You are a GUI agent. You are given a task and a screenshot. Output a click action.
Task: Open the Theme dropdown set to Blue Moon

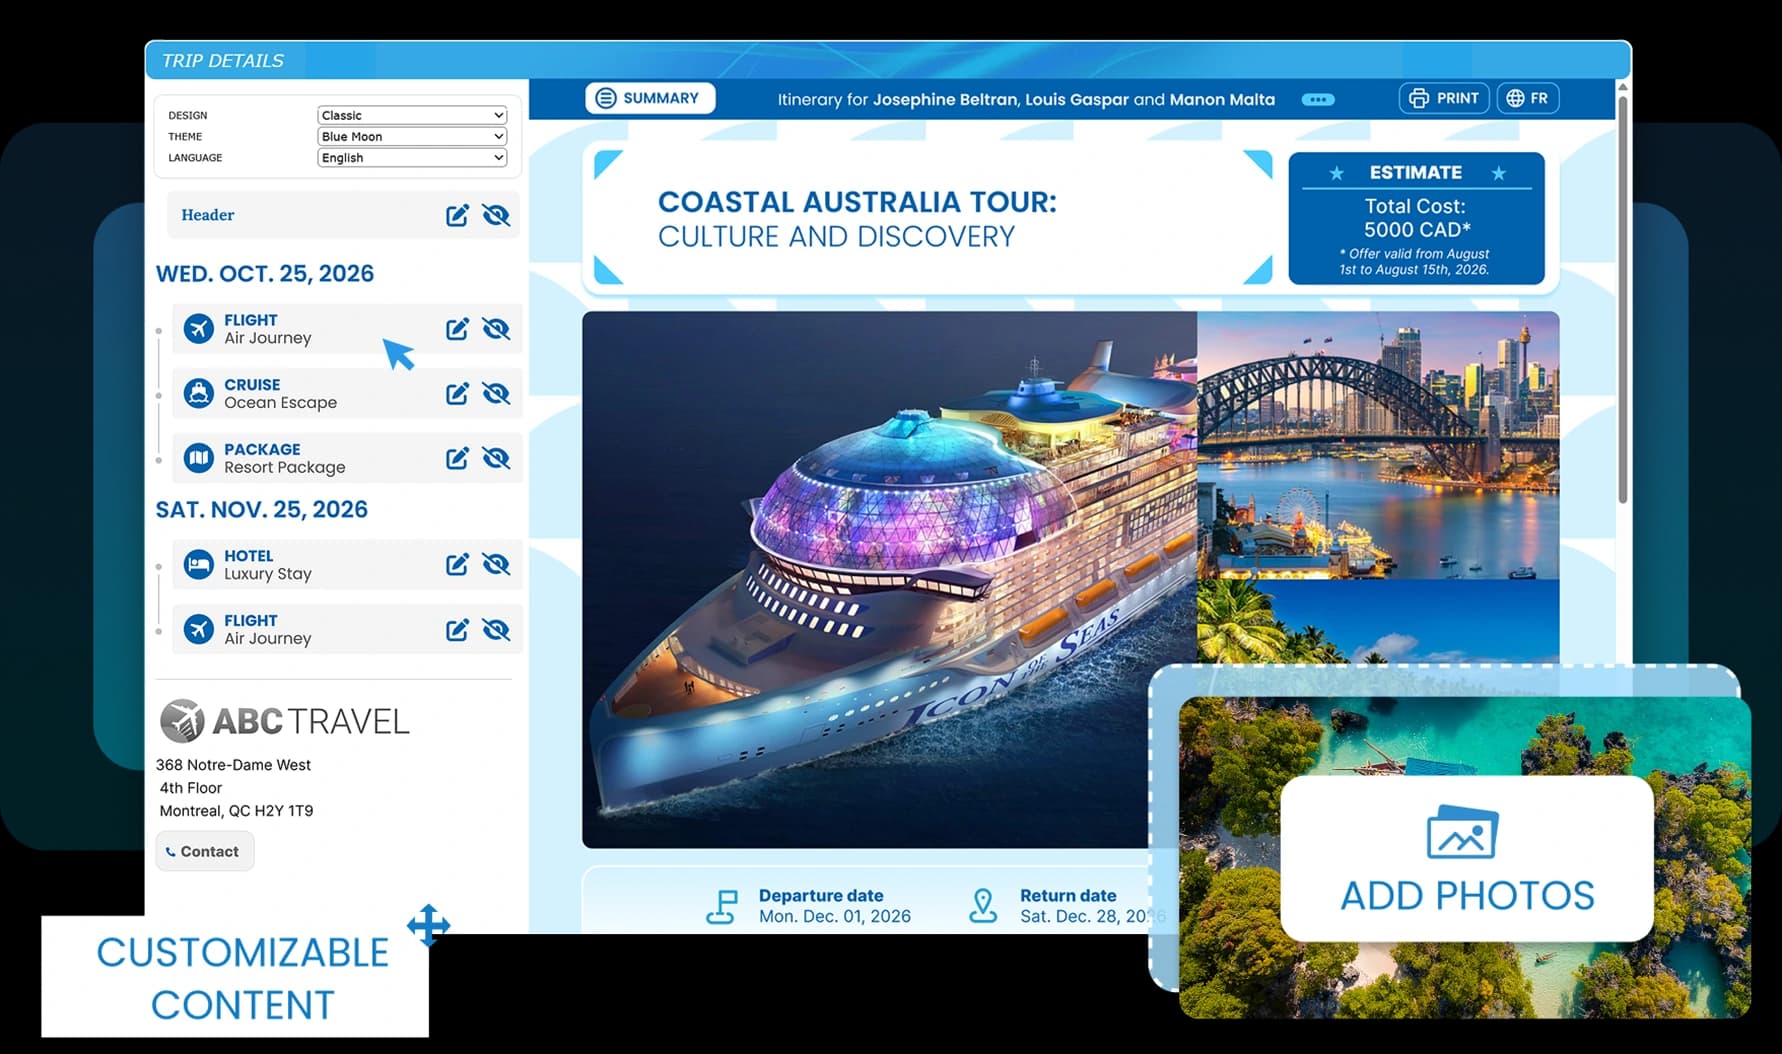click(412, 136)
